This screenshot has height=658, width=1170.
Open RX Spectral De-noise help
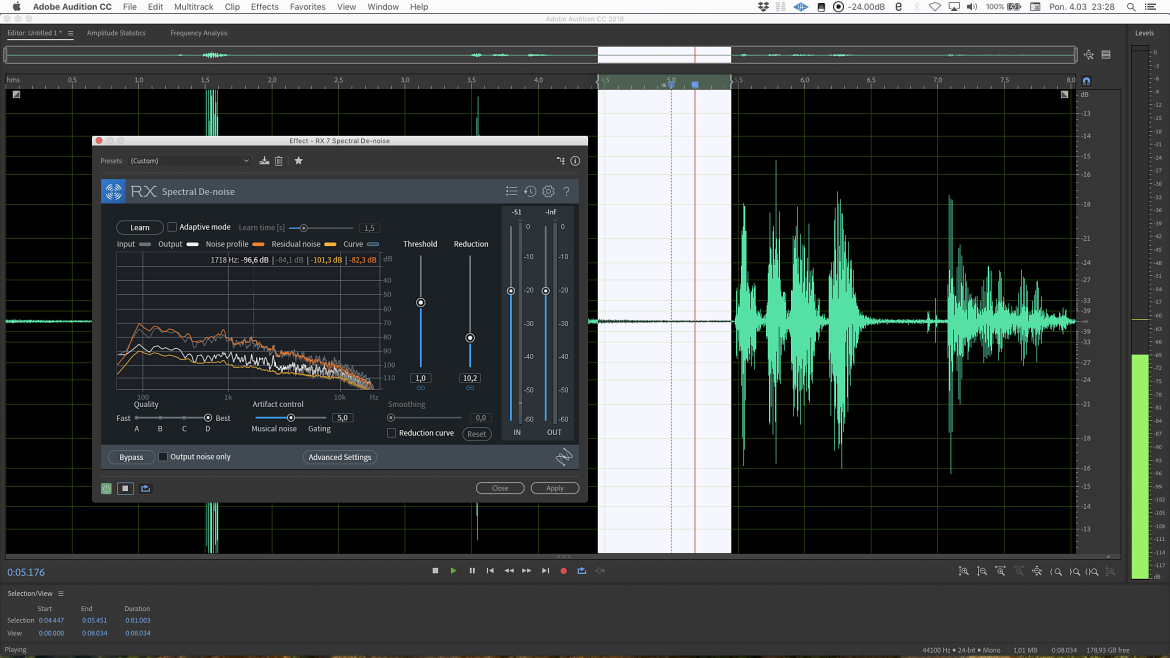coord(566,192)
